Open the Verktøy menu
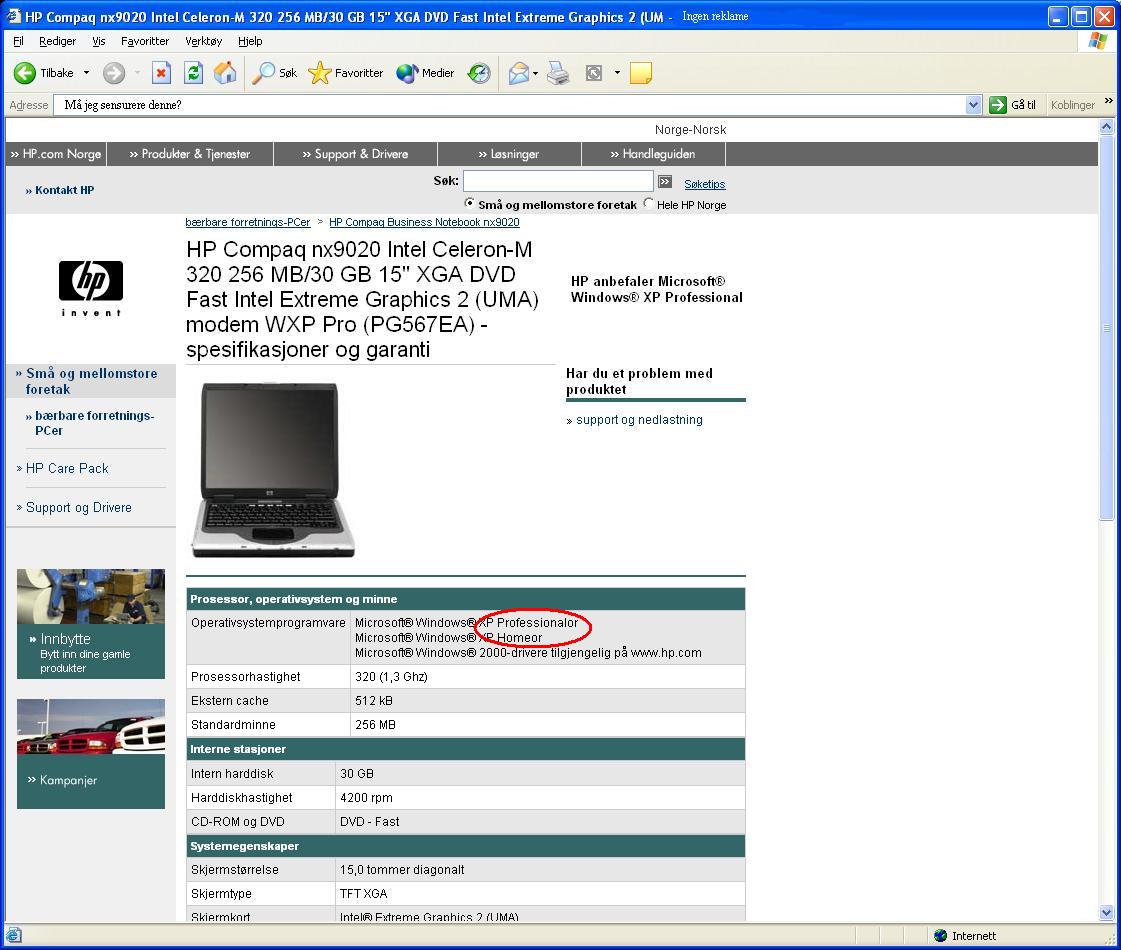 tap(204, 41)
